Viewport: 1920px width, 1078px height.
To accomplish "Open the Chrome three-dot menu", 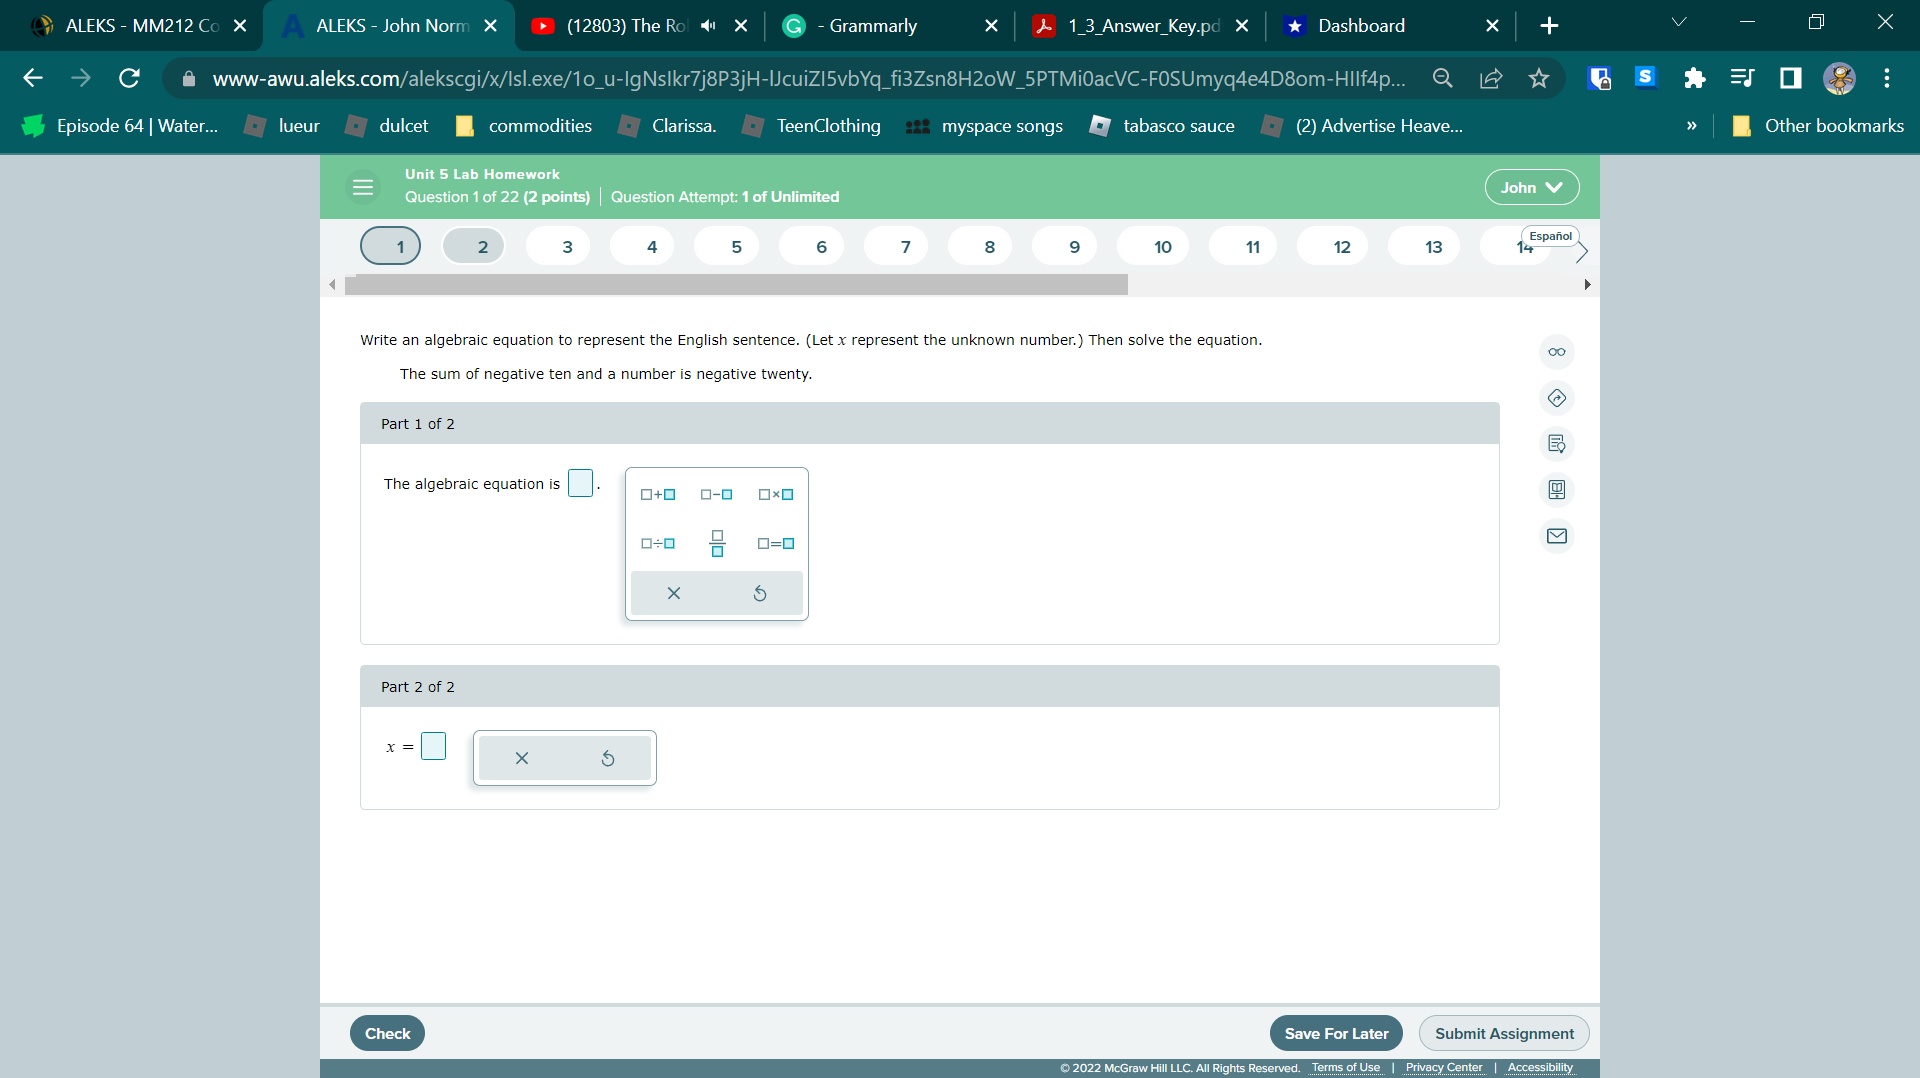I will click(x=1887, y=78).
